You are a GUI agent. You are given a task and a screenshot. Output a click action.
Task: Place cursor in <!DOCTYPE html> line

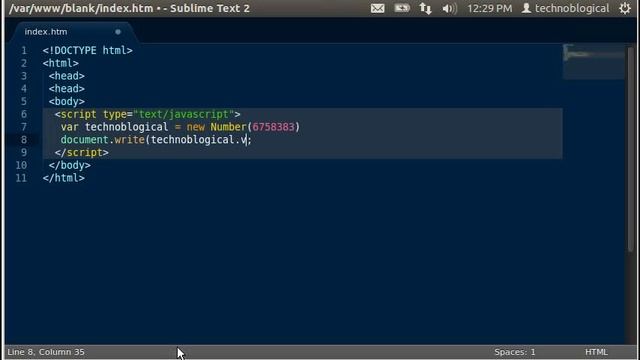[87, 51]
